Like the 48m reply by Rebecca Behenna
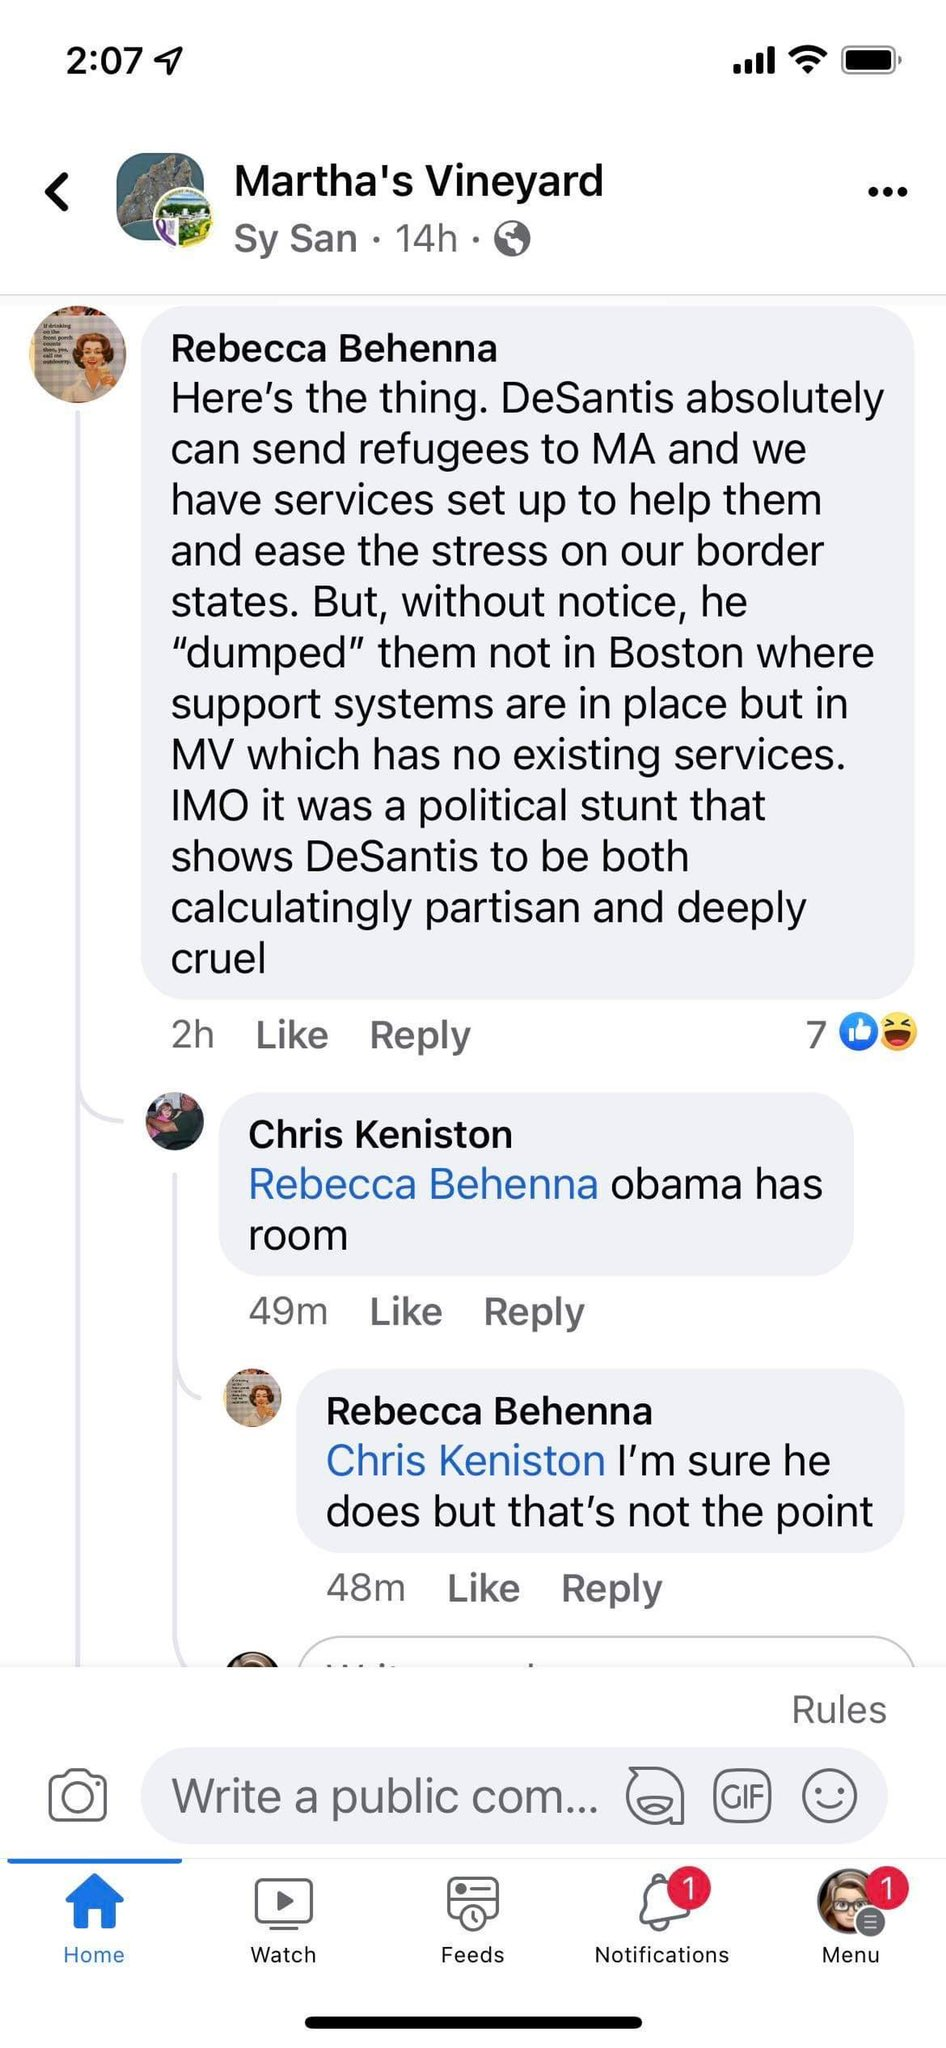 (x=483, y=1588)
